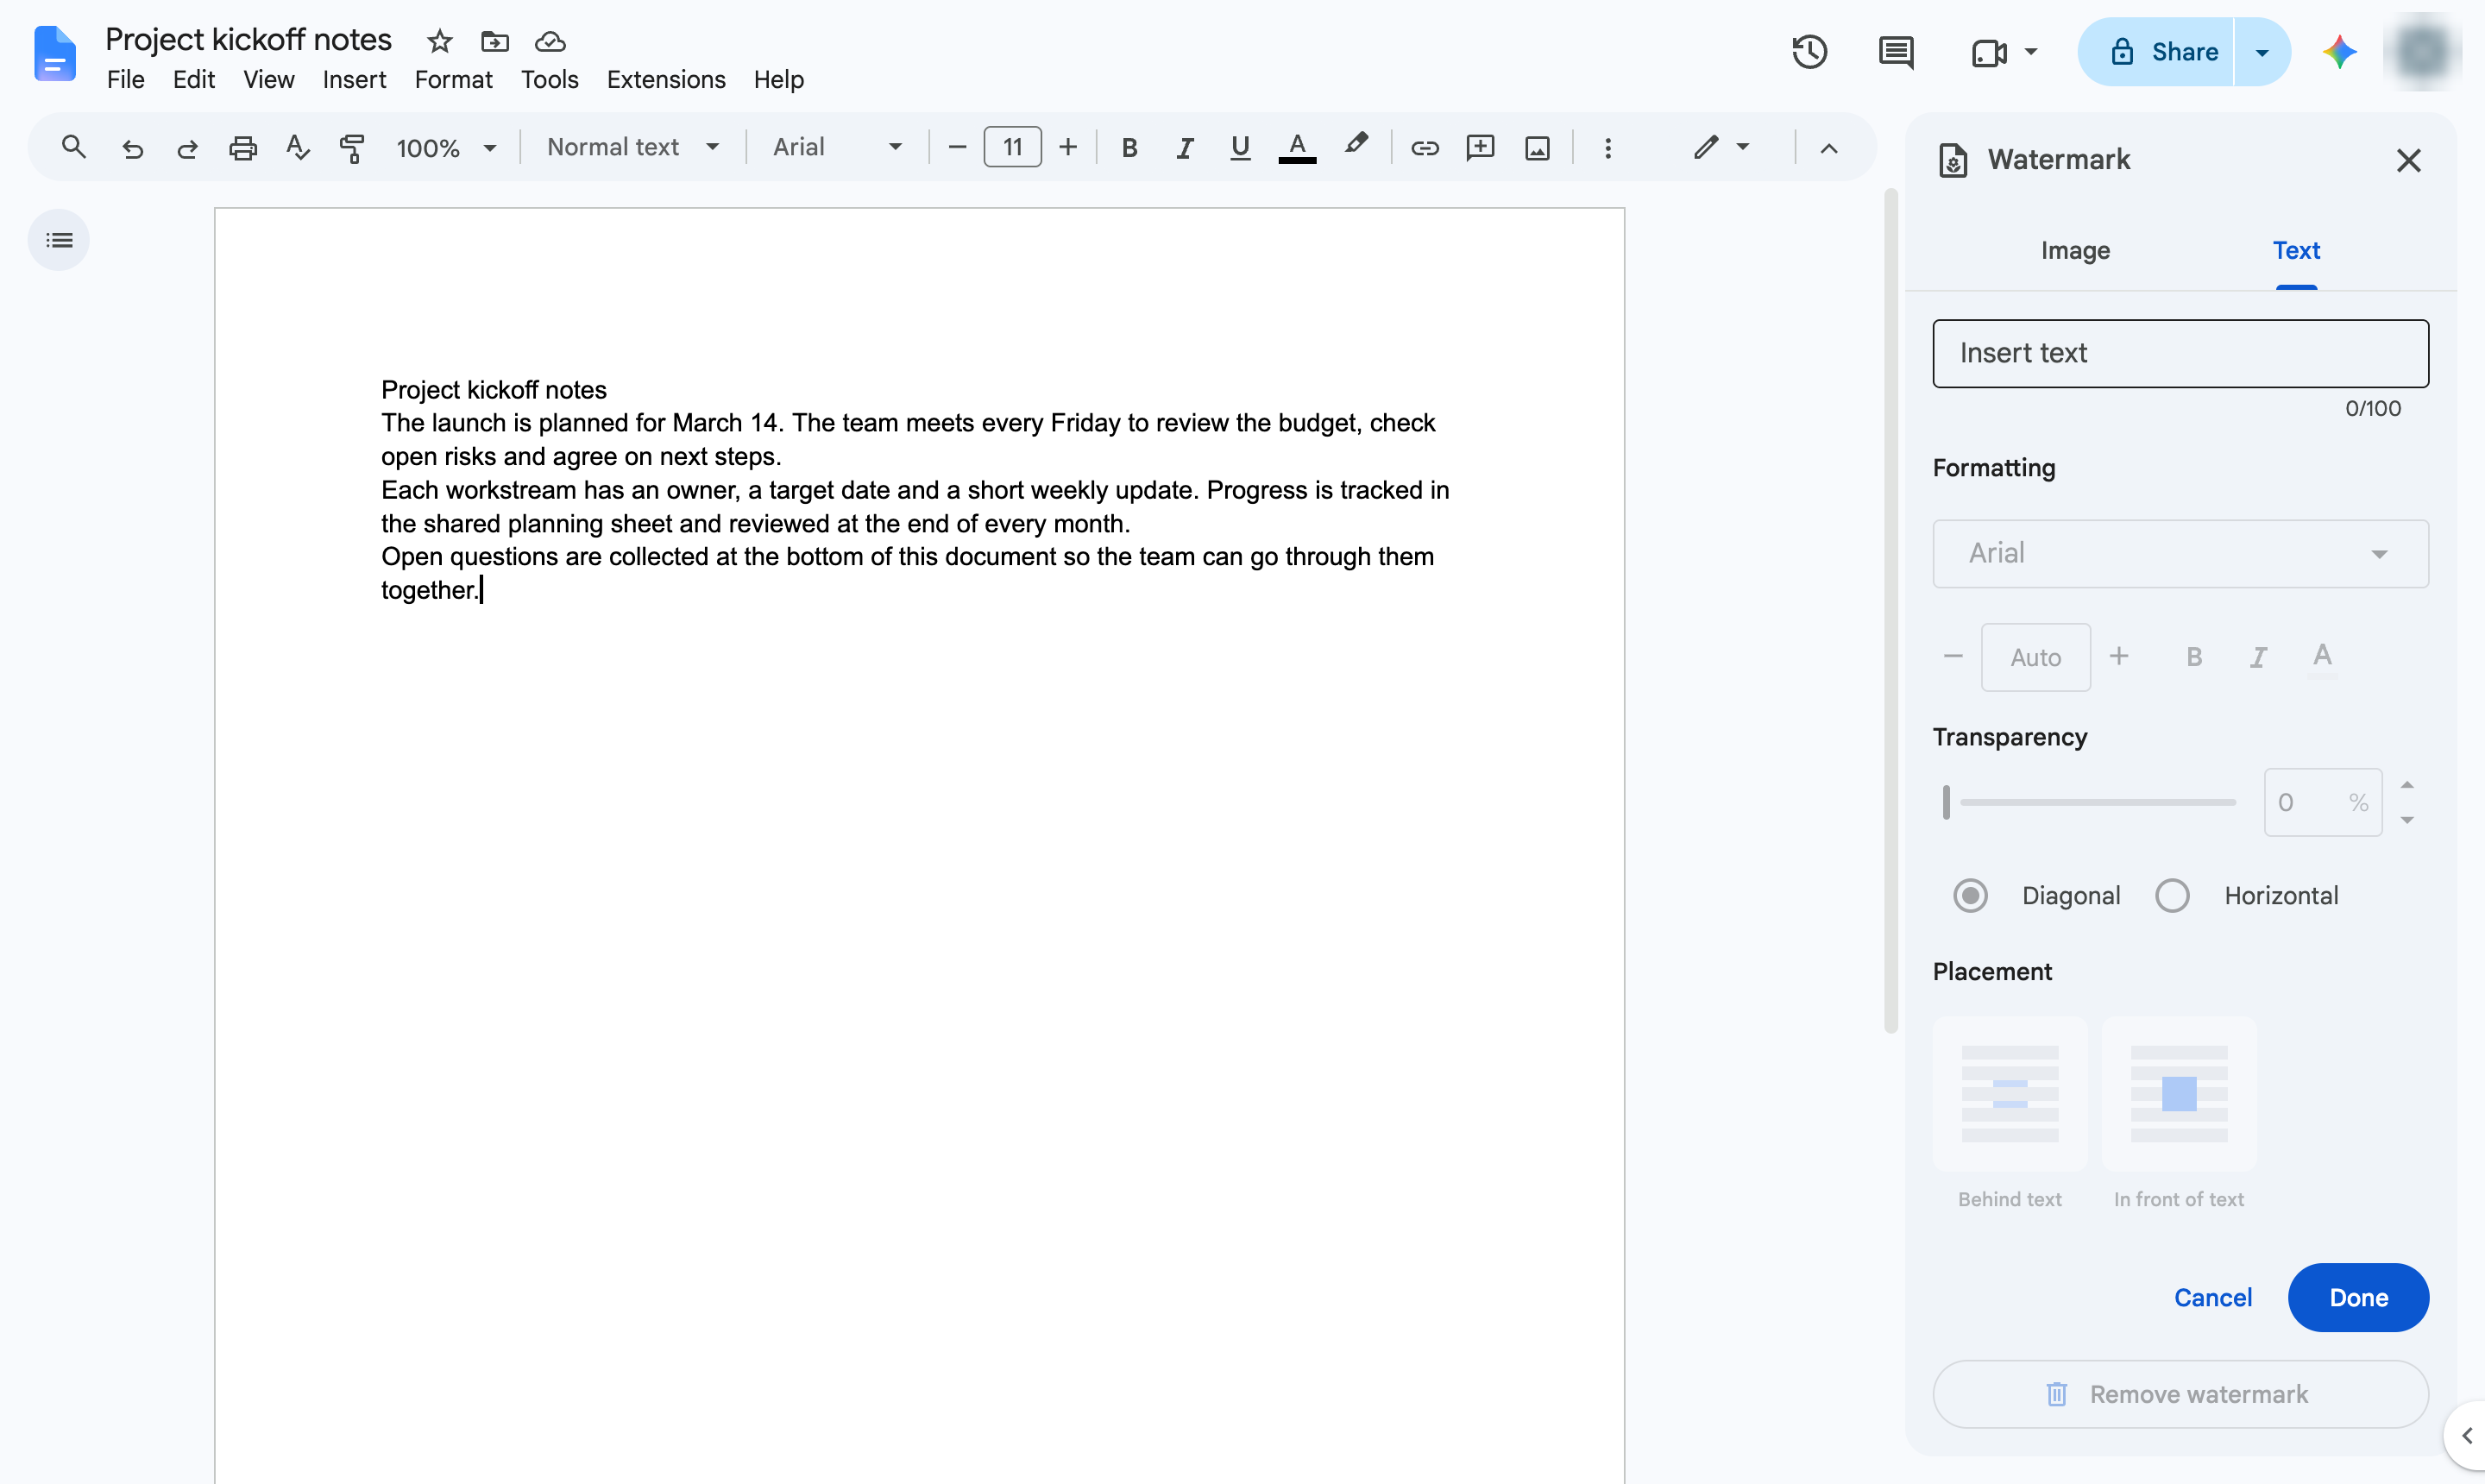This screenshot has width=2485, height=1484.
Task: Add a comment from the toolbar
Action: (x=1480, y=148)
